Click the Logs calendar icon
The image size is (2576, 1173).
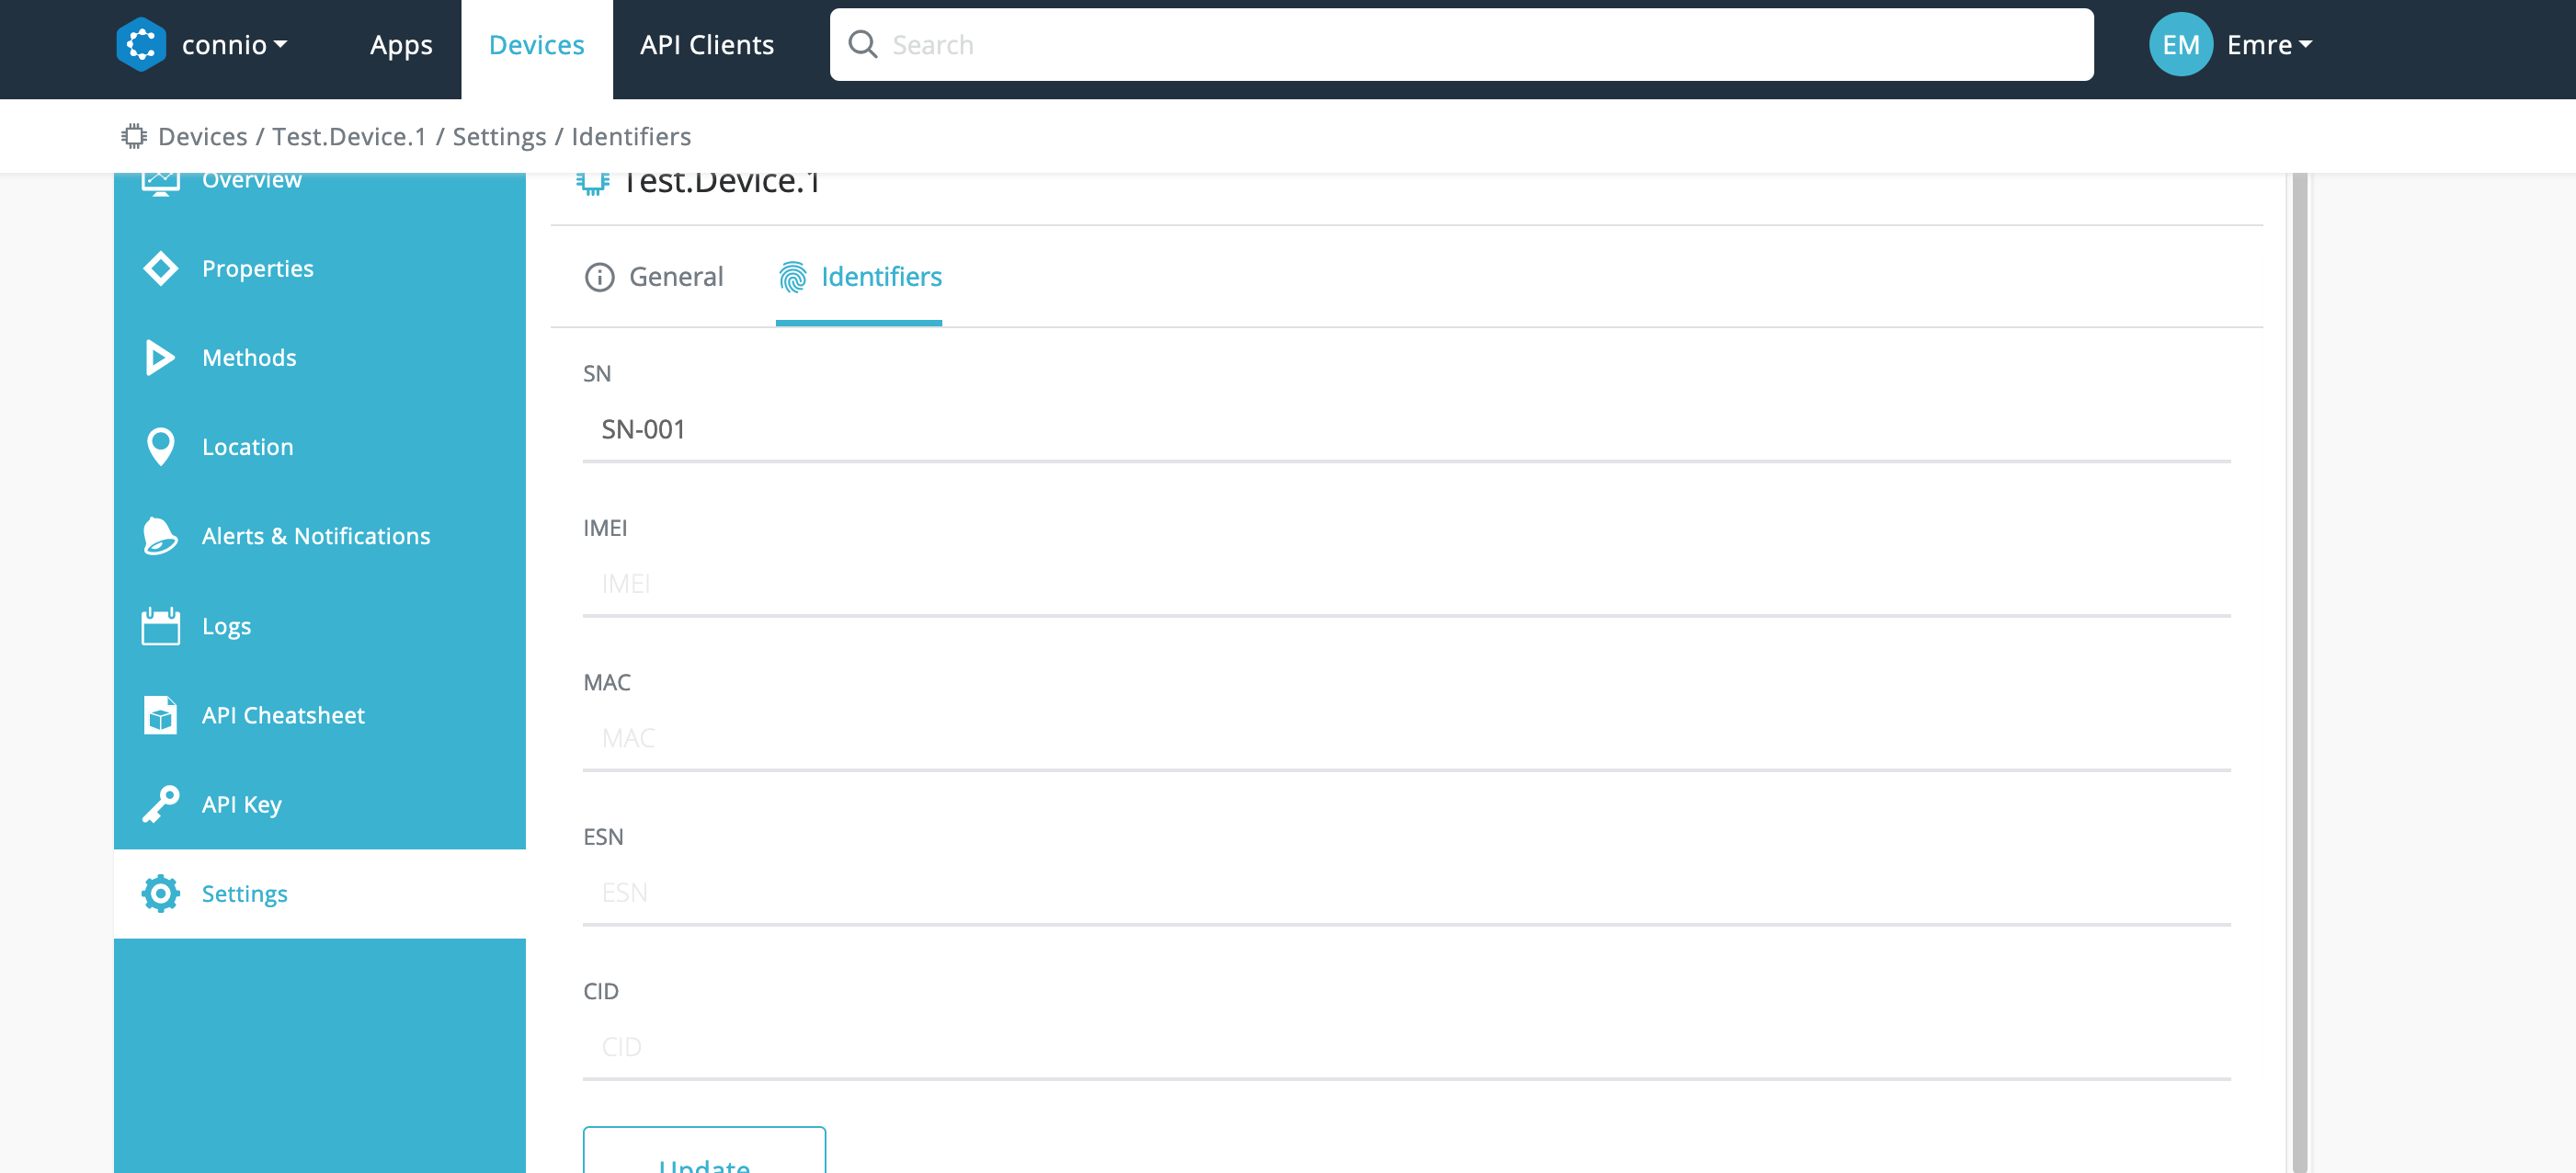[x=160, y=626]
